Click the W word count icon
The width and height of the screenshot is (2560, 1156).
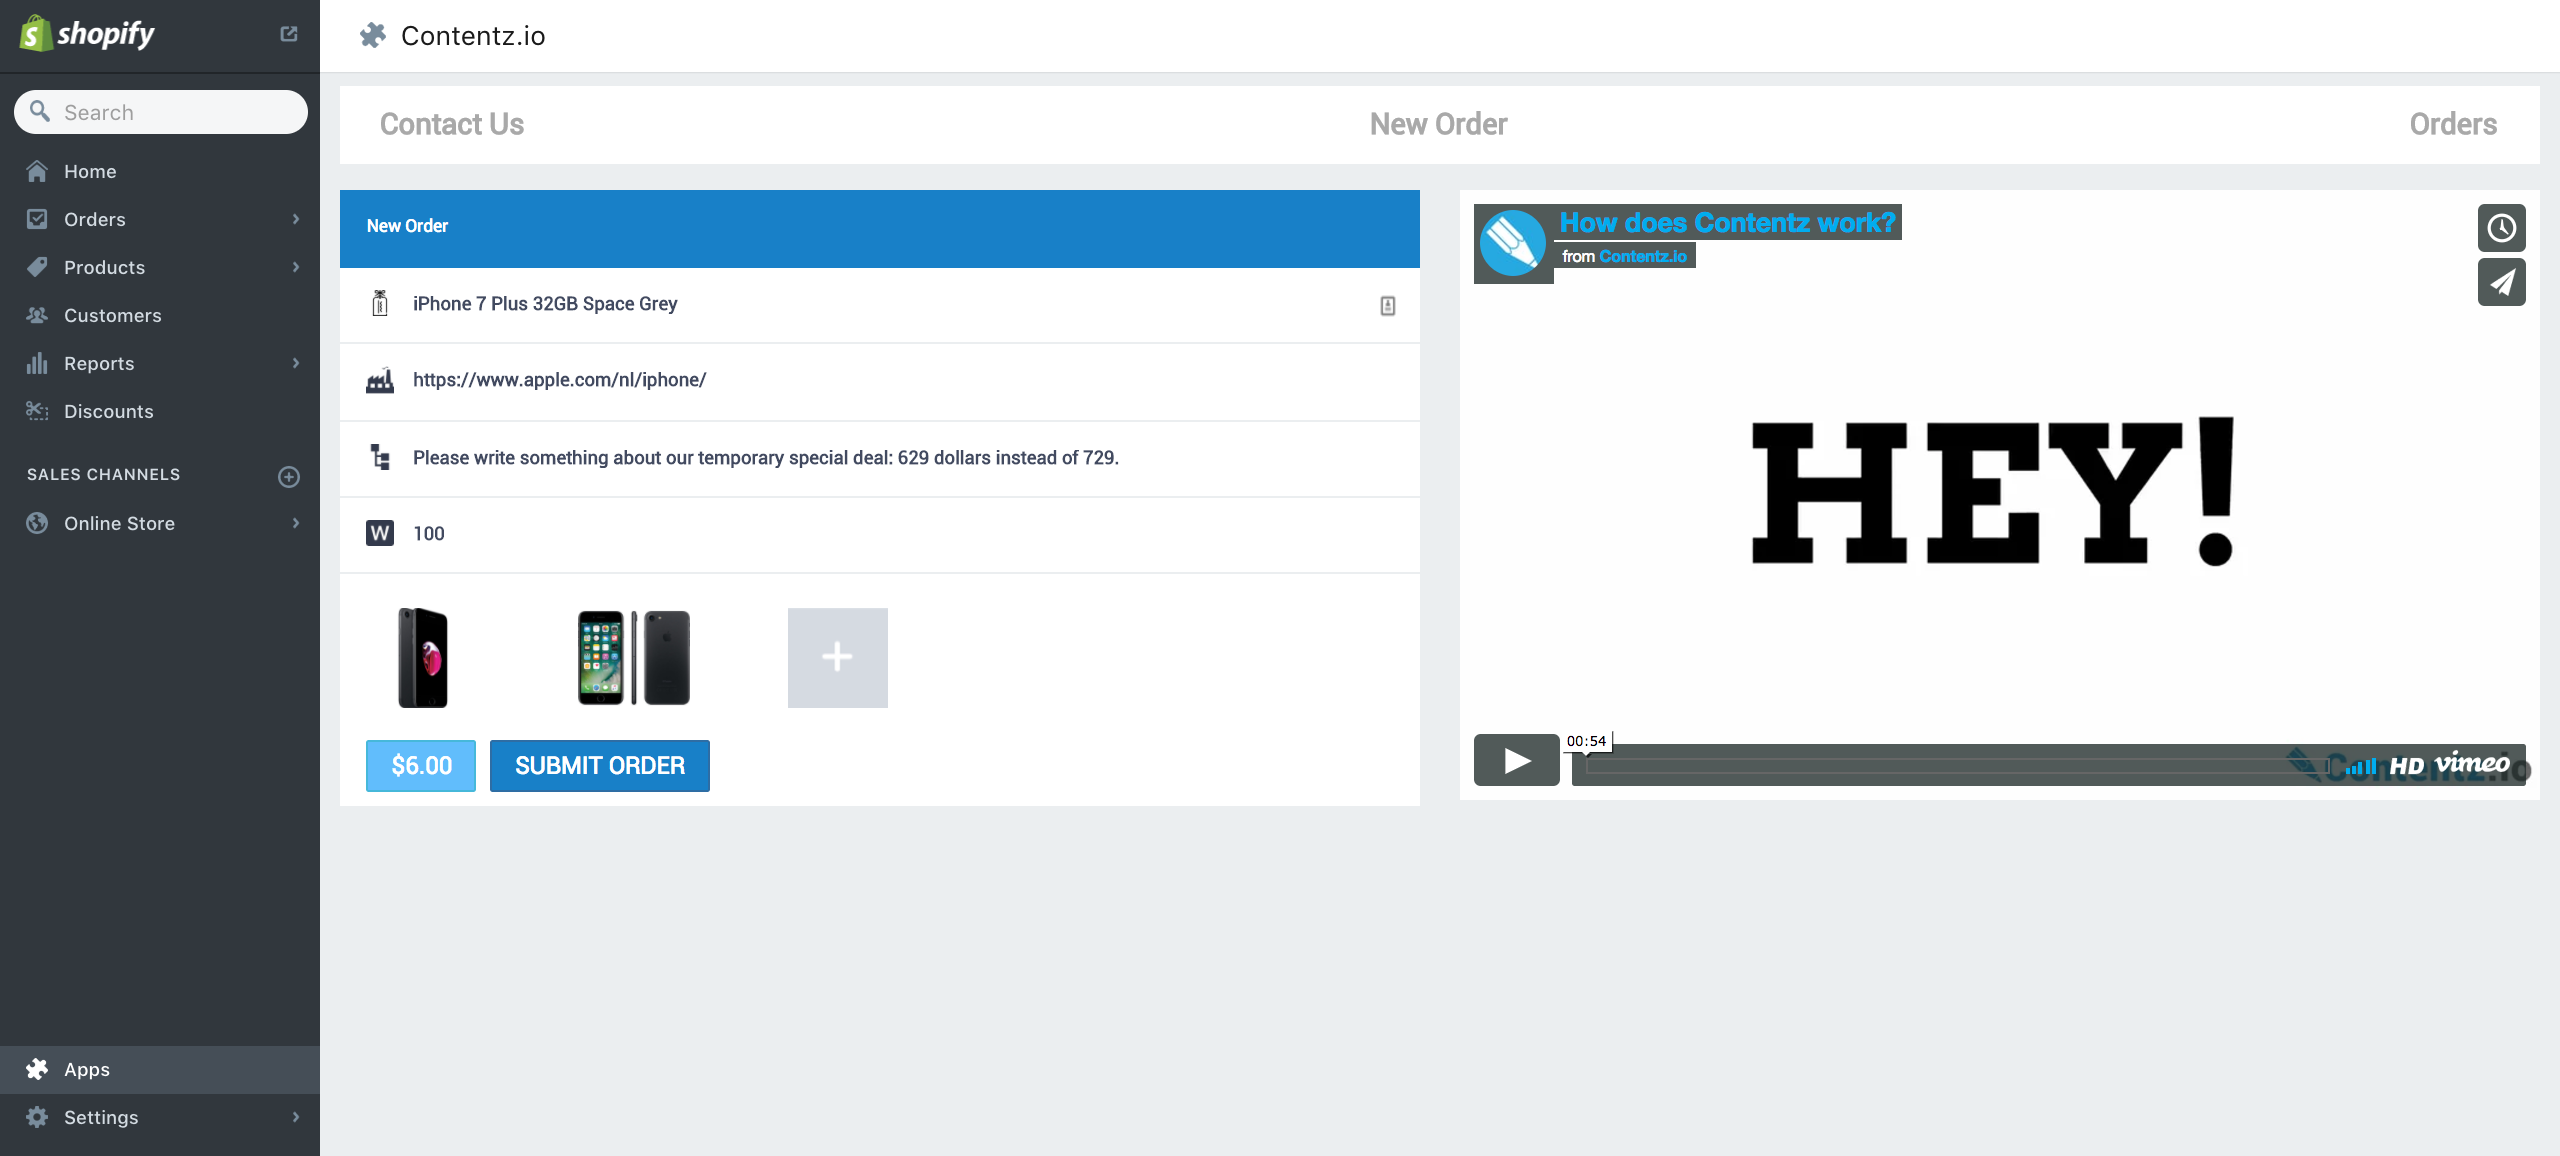[x=380, y=533]
